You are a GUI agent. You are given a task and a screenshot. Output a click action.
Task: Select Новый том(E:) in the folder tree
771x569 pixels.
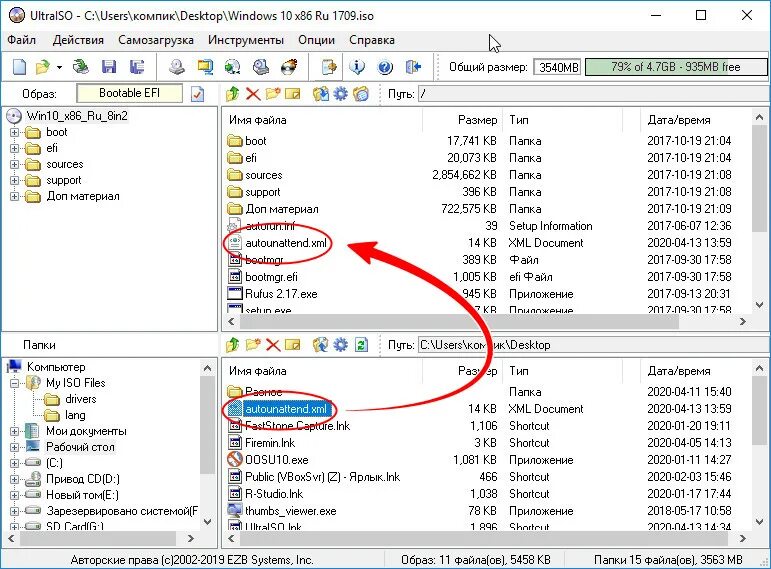pos(82,495)
